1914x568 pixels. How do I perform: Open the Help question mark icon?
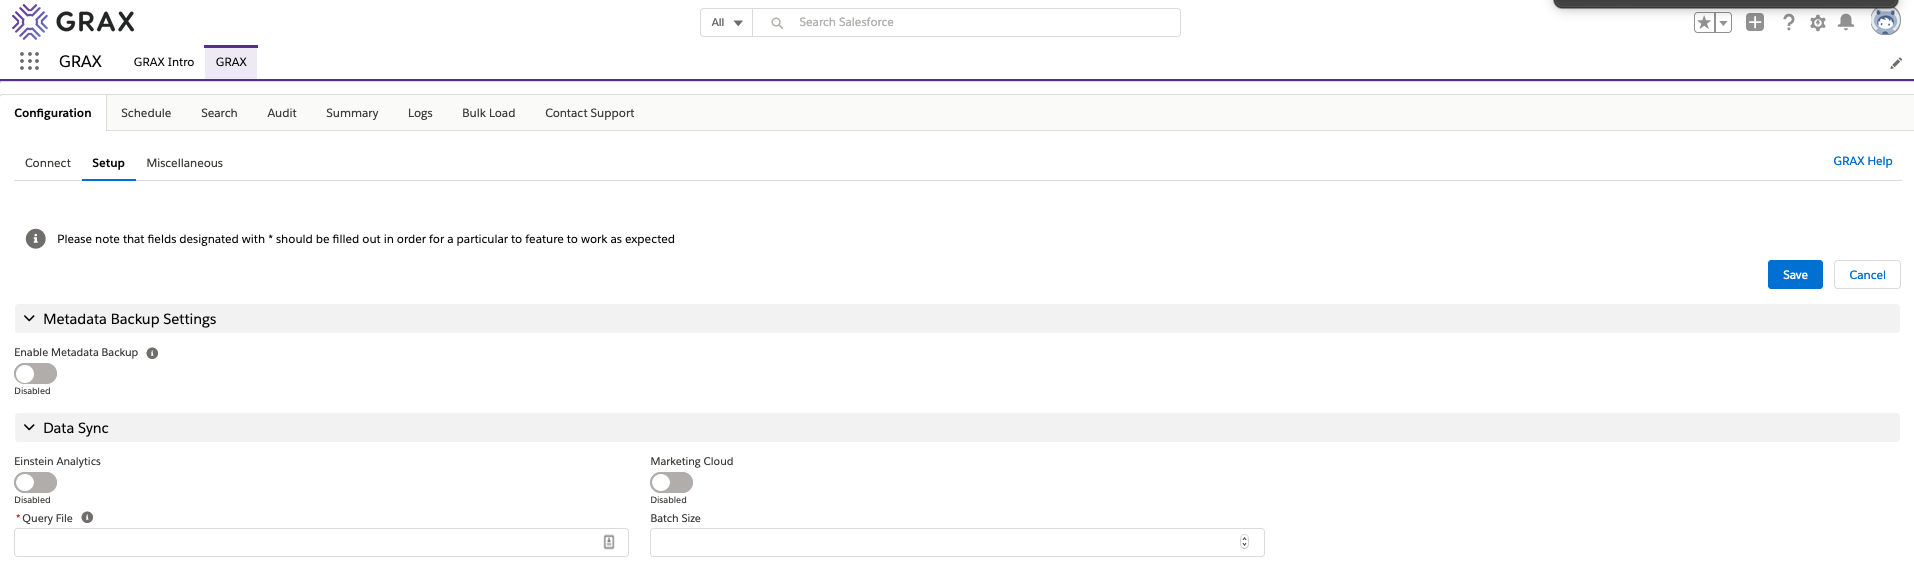[x=1788, y=22]
